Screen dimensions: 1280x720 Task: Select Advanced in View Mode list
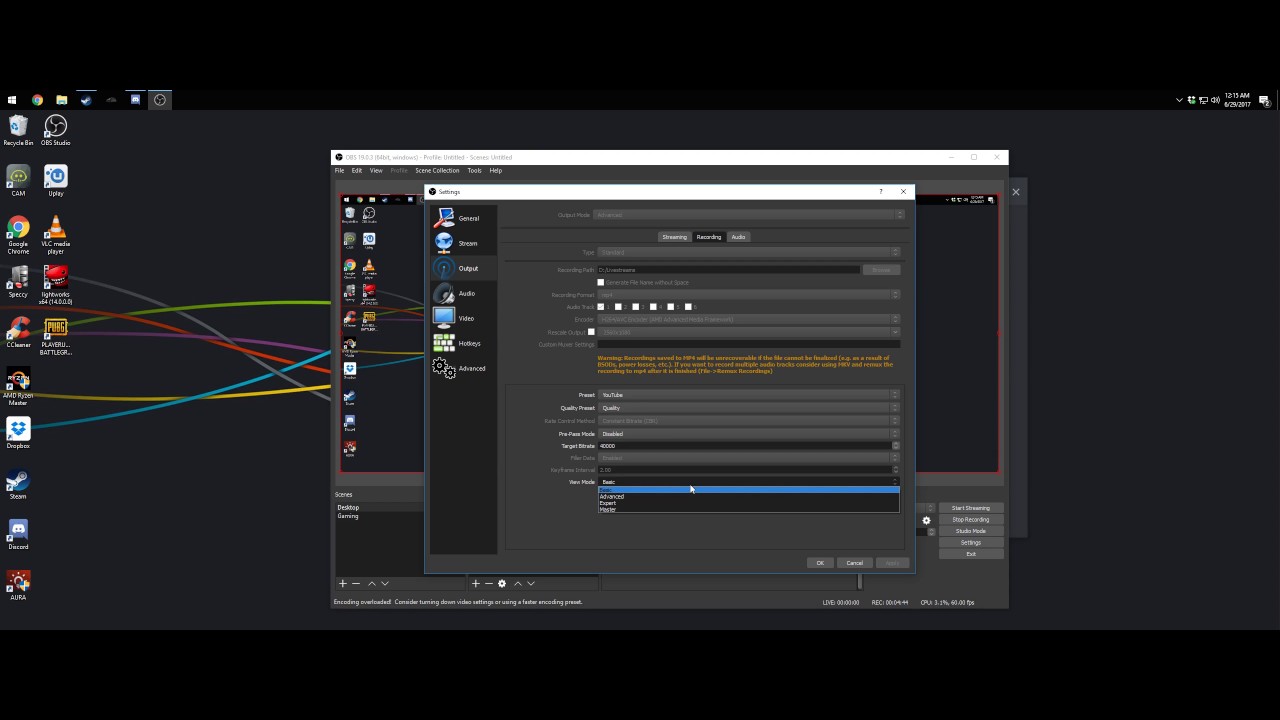tap(748, 497)
